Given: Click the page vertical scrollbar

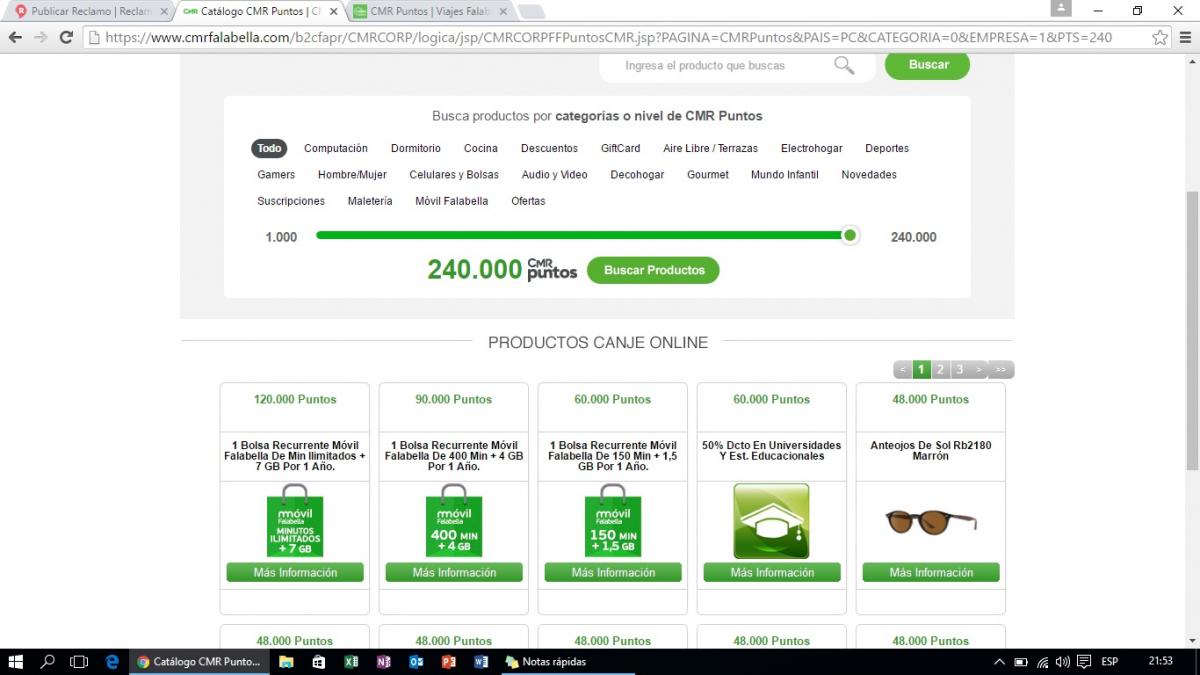Looking at the screenshot, I should [1192, 330].
